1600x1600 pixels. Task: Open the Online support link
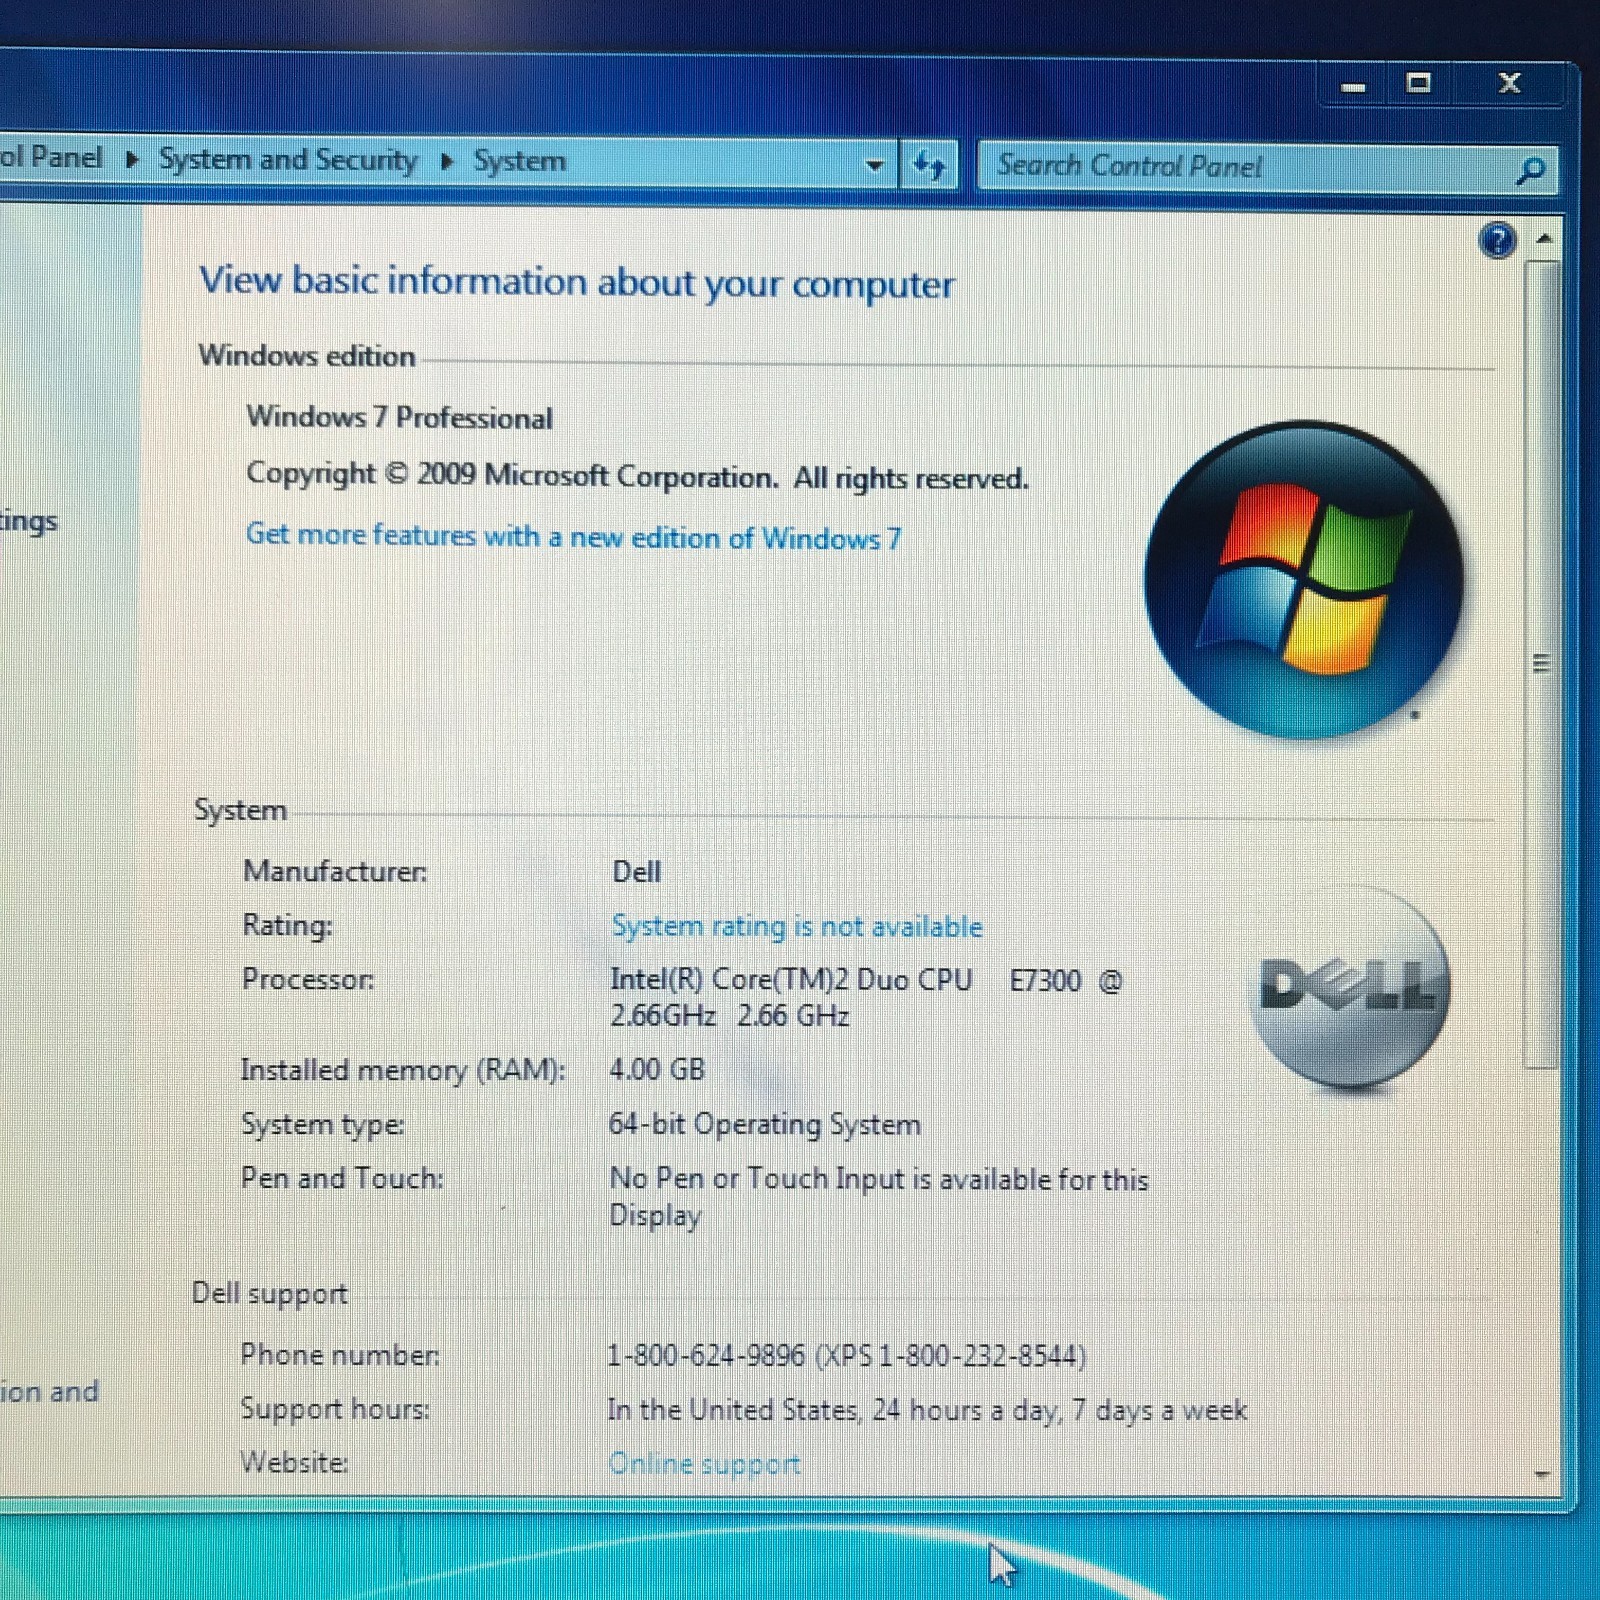pos(704,1464)
